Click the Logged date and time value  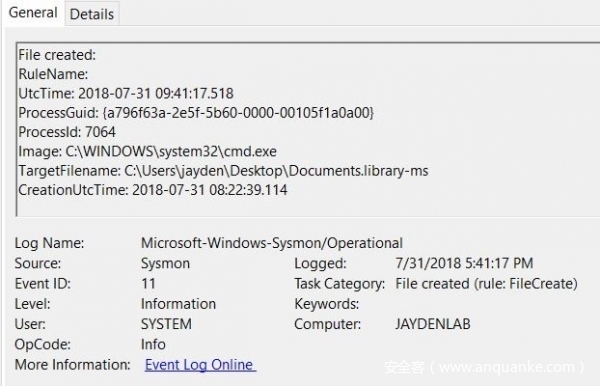[x=464, y=263]
